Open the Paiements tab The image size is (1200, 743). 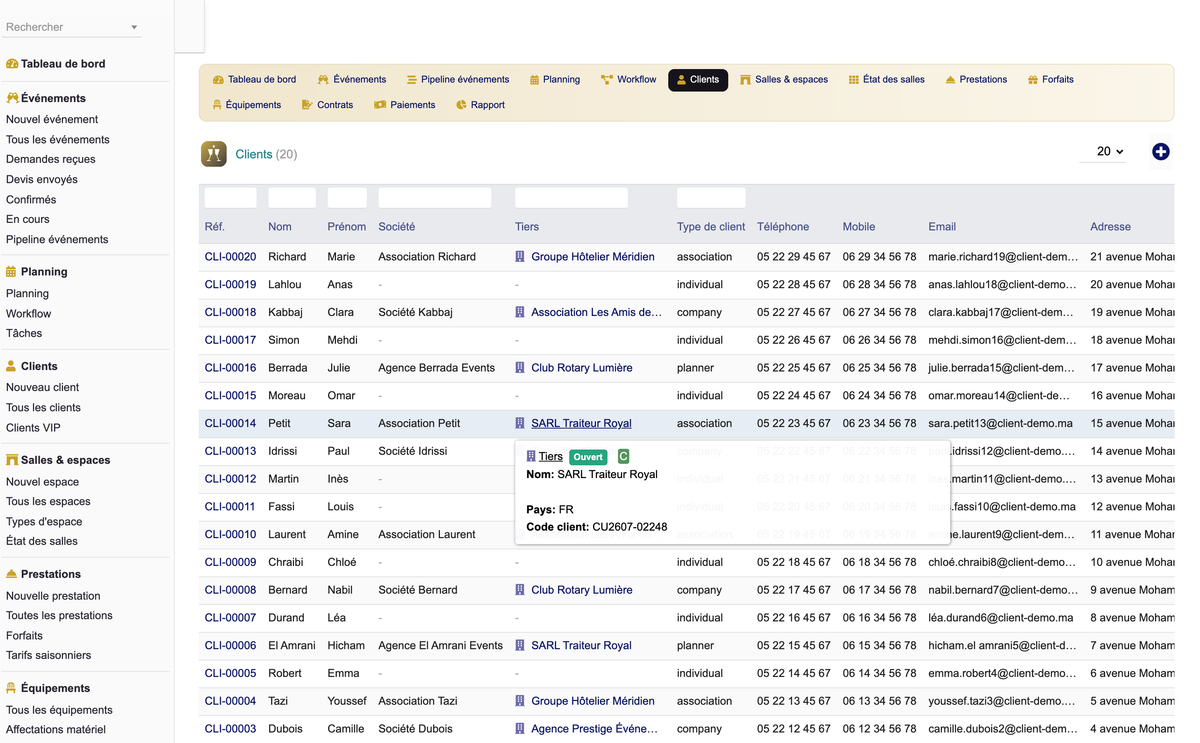pyautogui.click(x=405, y=105)
